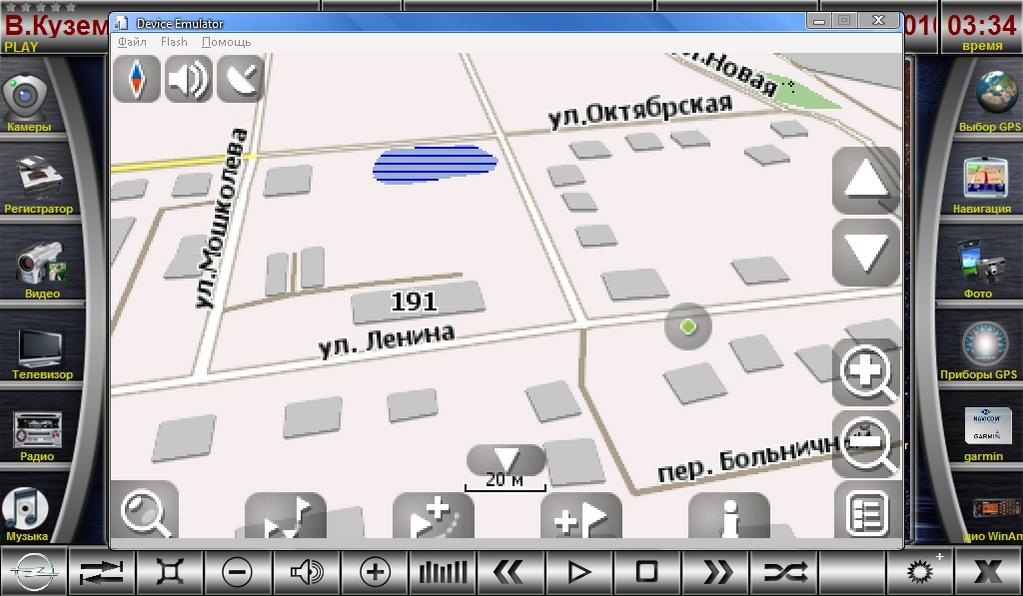Viewport: 1023px width, 596px height.
Task: Open Навигация in the right sidebar
Action: (x=983, y=185)
